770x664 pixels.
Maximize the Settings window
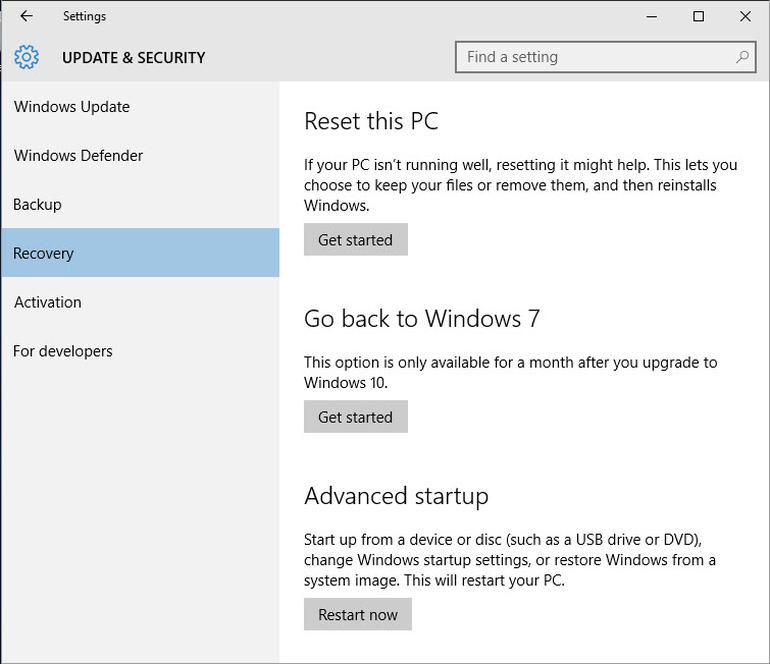click(x=698, y=16)
